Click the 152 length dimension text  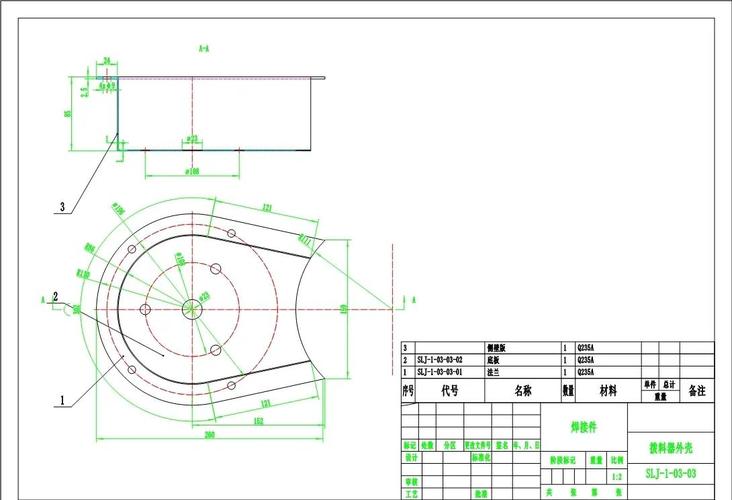point(258,421)
